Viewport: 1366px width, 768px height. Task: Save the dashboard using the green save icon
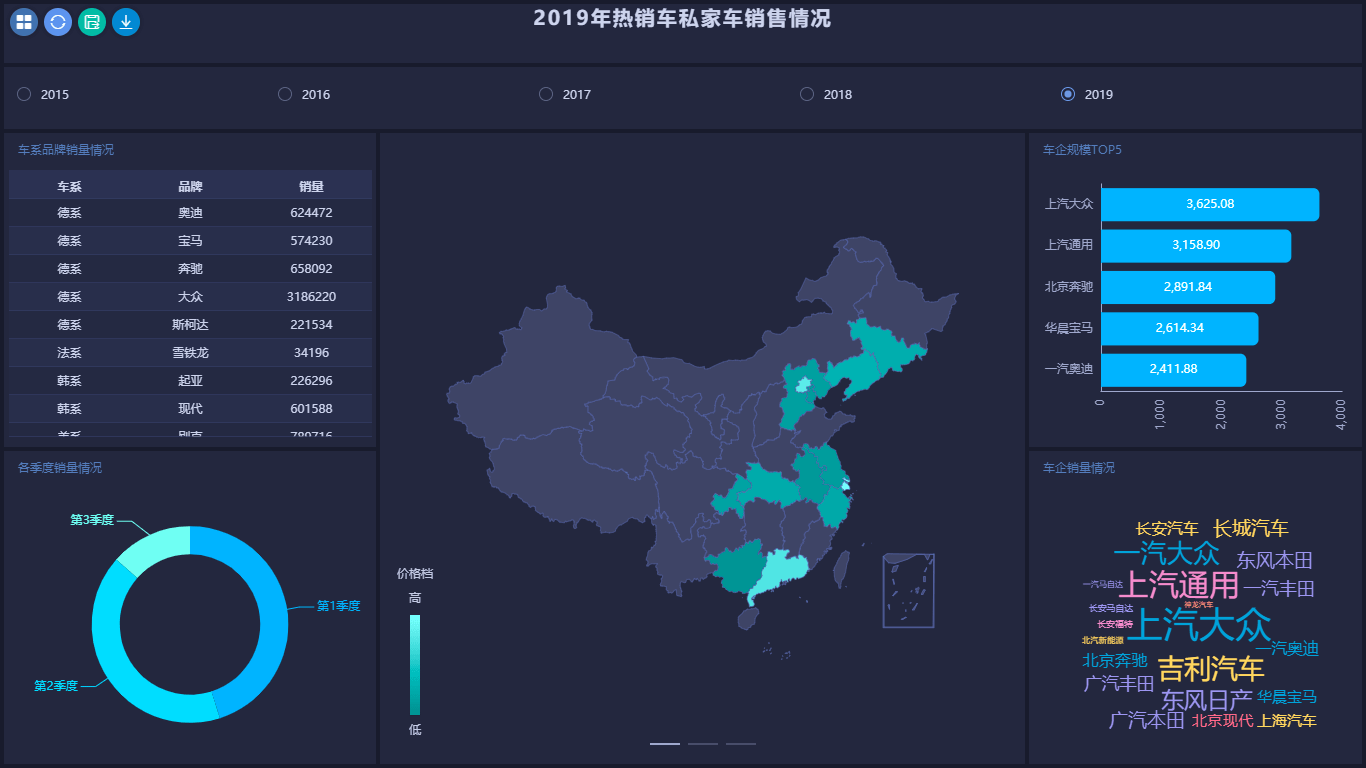pos(91,21)
